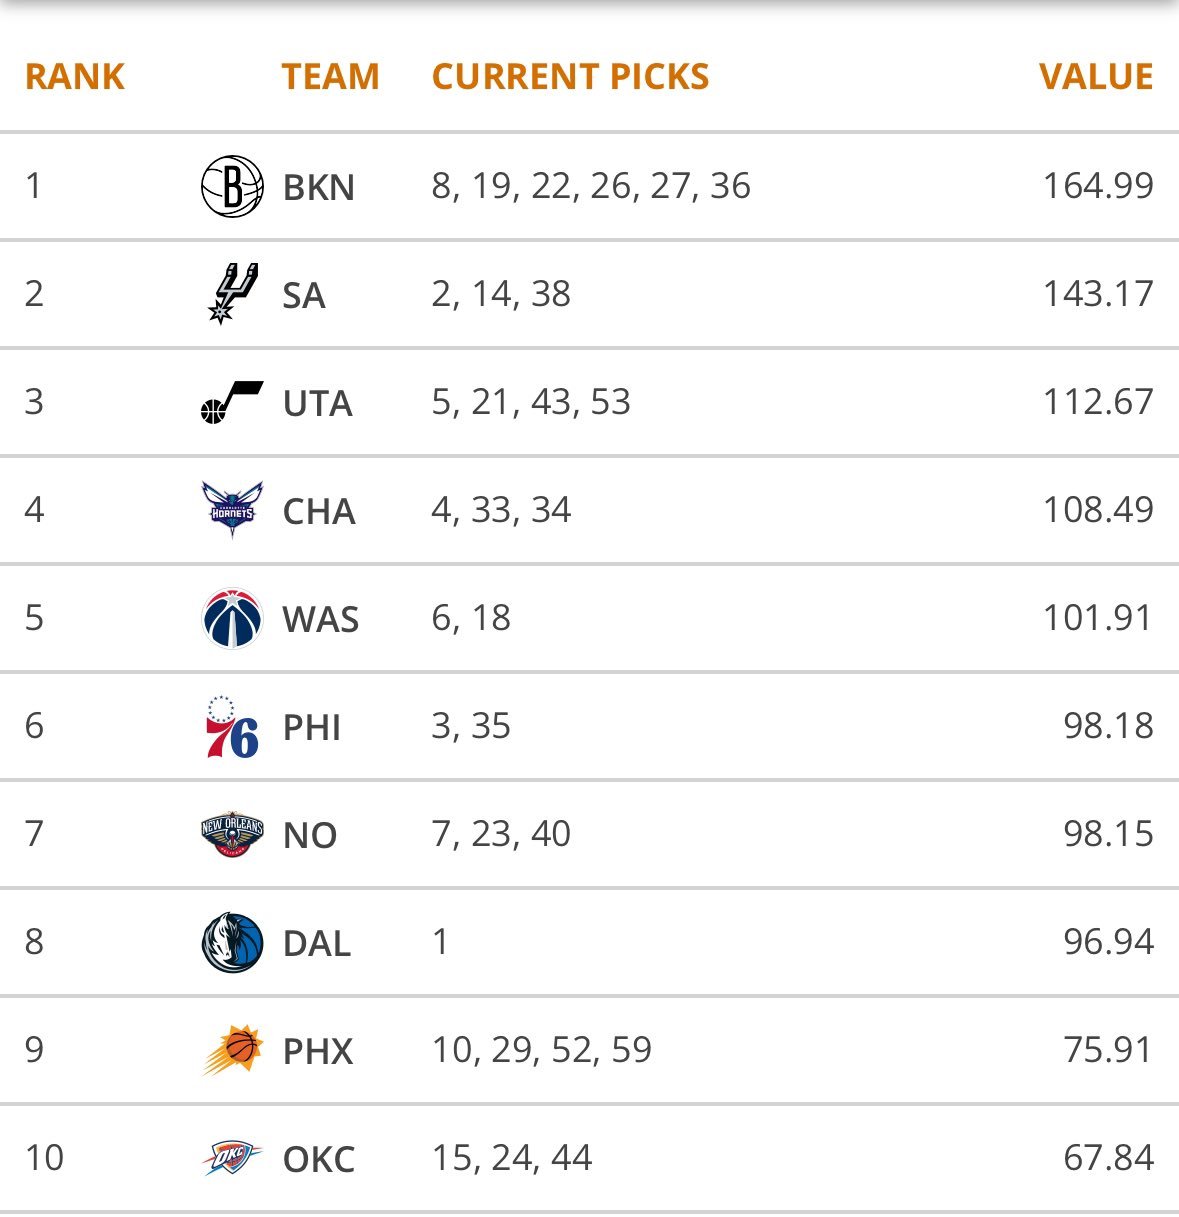
Task: Click the Charlotte Hornets logo
Action: pyautogui.click(x=232, y=510)
